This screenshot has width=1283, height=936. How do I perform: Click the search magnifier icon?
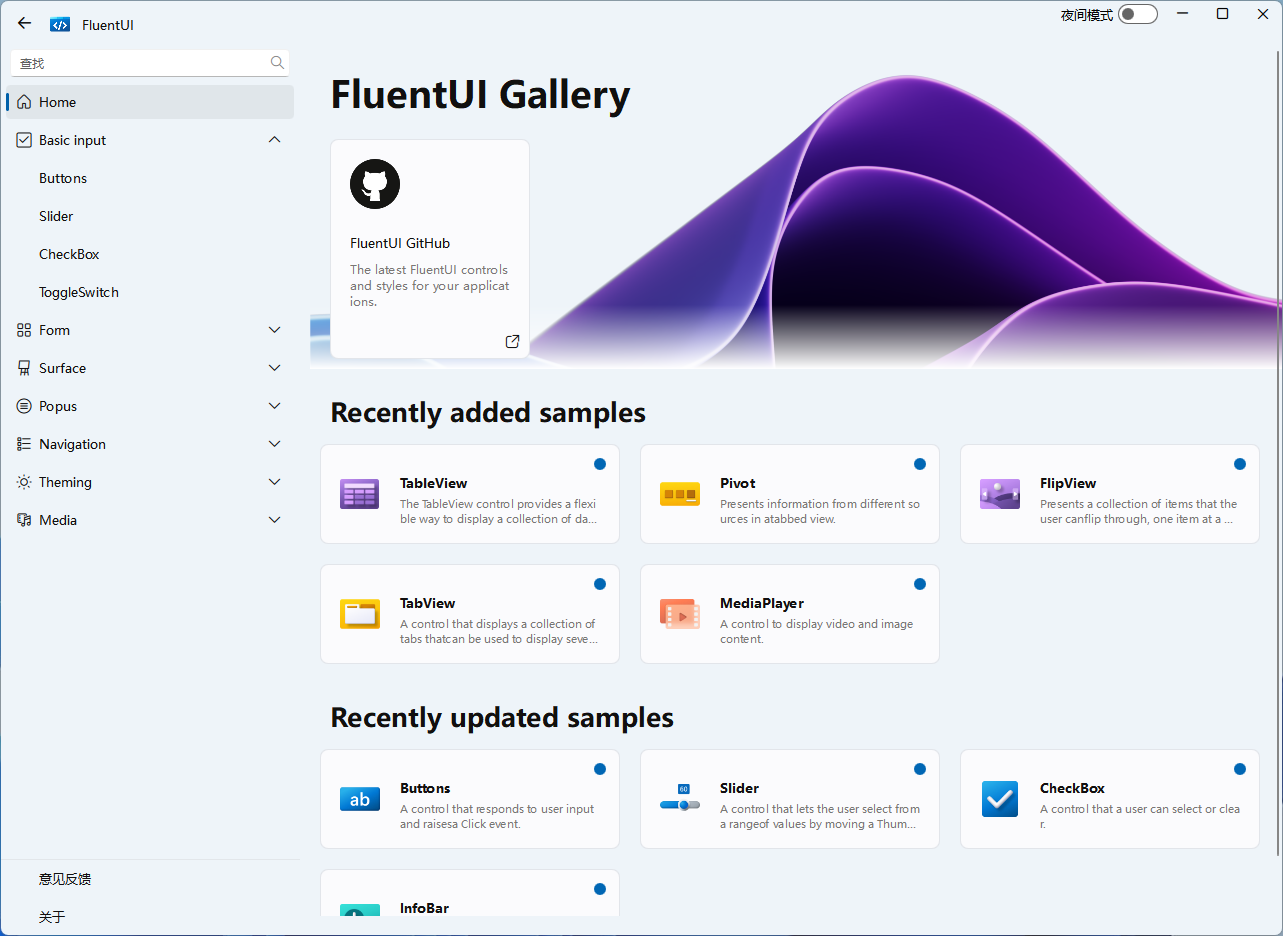coord(277,63)
